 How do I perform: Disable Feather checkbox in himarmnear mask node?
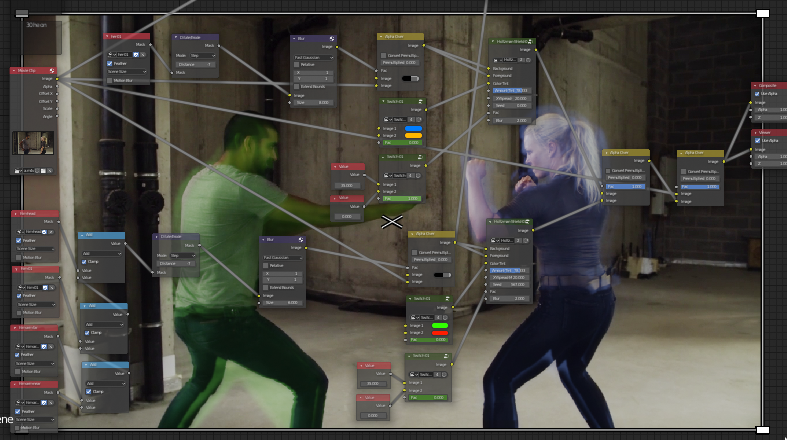[x=18, y=411]
